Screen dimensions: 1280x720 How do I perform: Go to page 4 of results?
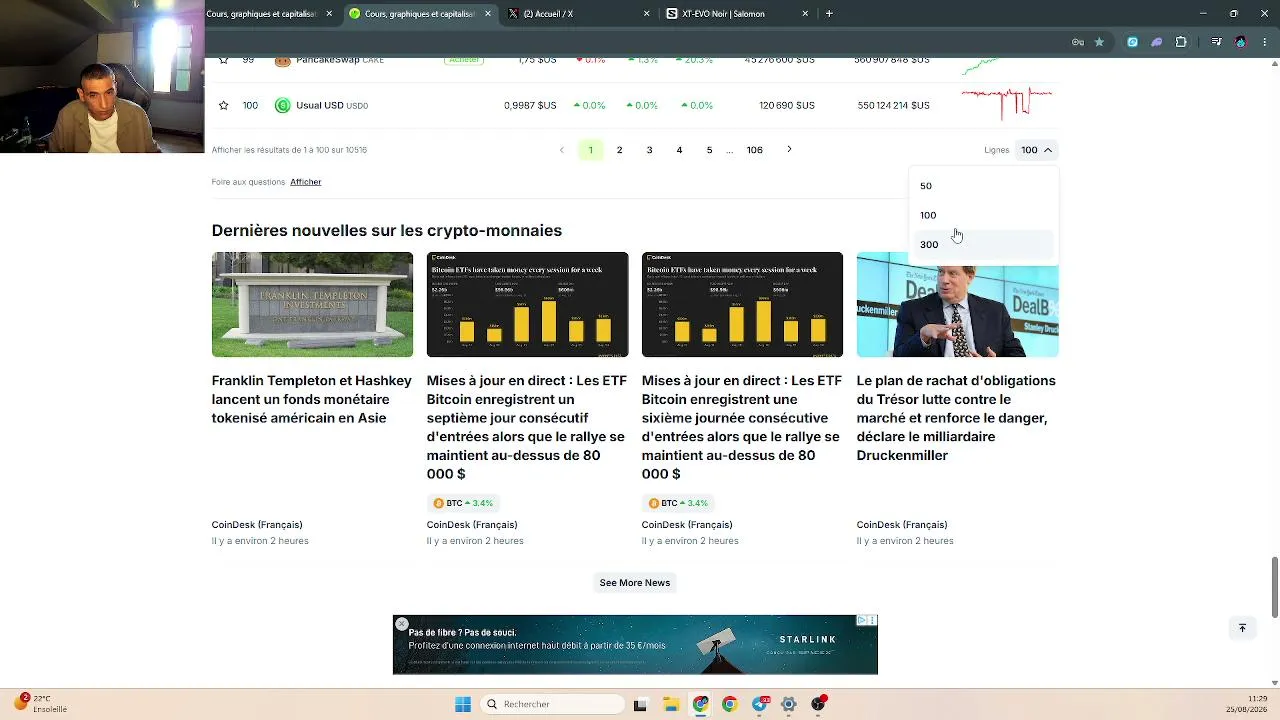tap(679, 150)
